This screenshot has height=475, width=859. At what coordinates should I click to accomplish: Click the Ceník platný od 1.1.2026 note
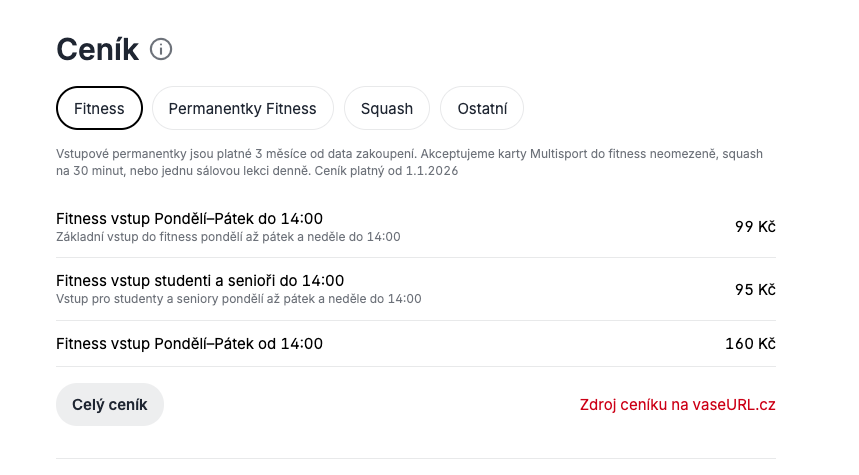[x=386, y=171]
